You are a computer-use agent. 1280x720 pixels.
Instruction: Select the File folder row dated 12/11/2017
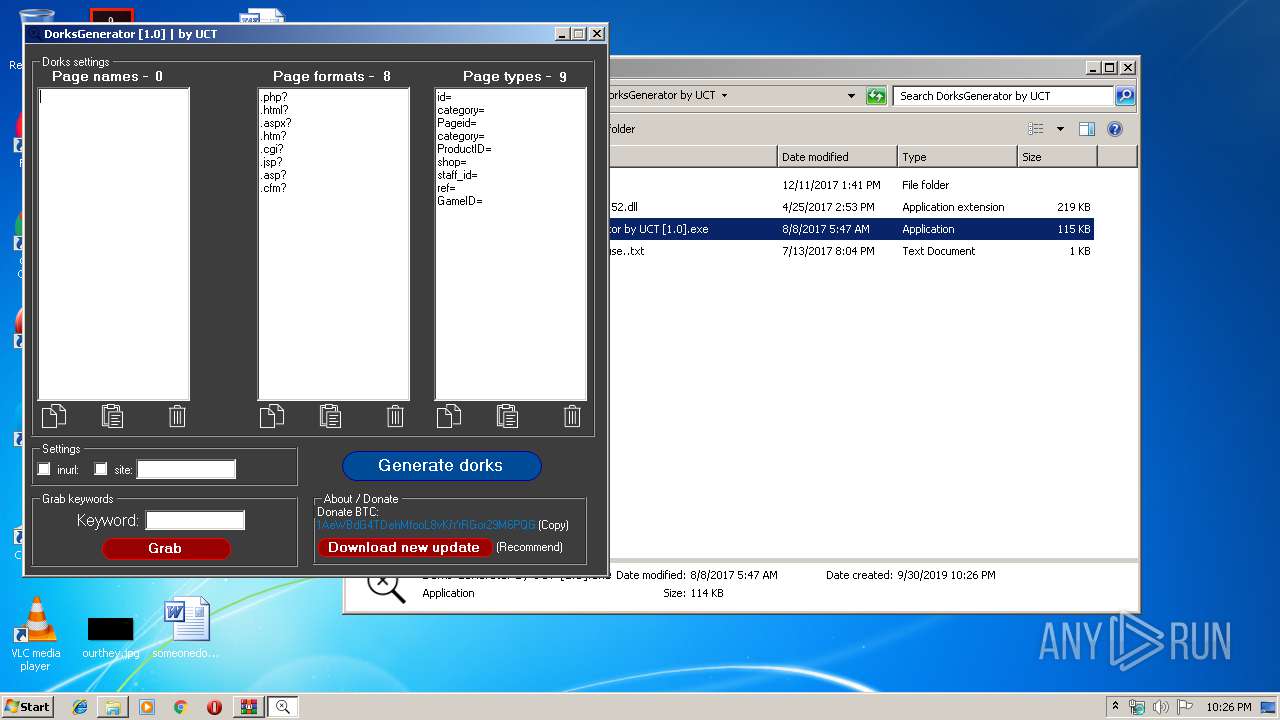point(850,185)
